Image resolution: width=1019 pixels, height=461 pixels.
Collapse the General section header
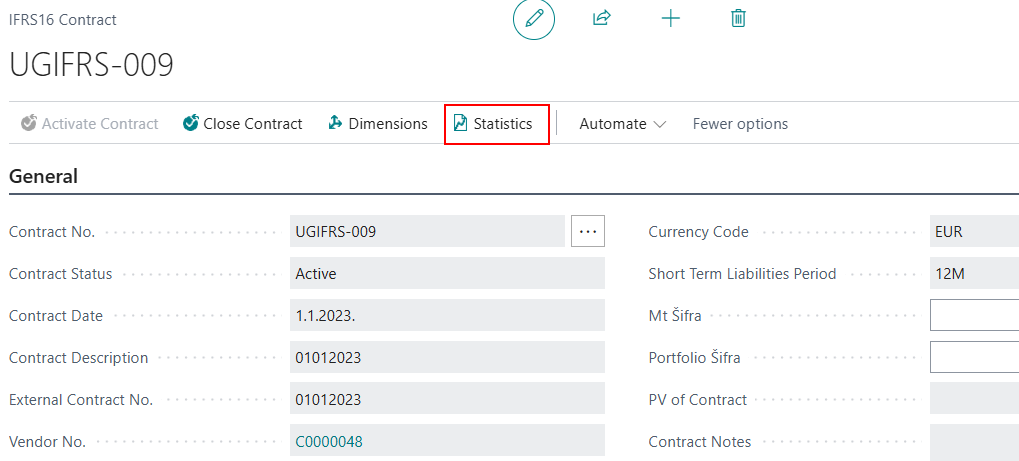[44, 176]
